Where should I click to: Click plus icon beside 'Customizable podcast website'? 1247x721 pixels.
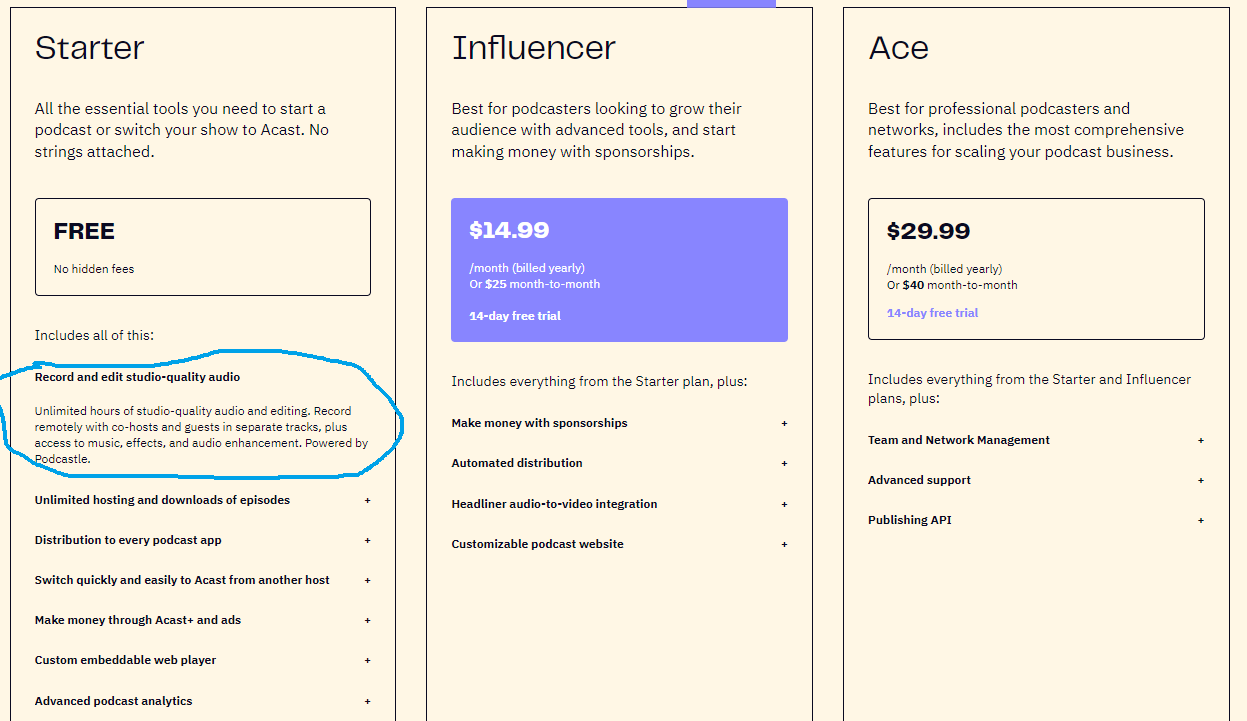click(x=784, y=544)
